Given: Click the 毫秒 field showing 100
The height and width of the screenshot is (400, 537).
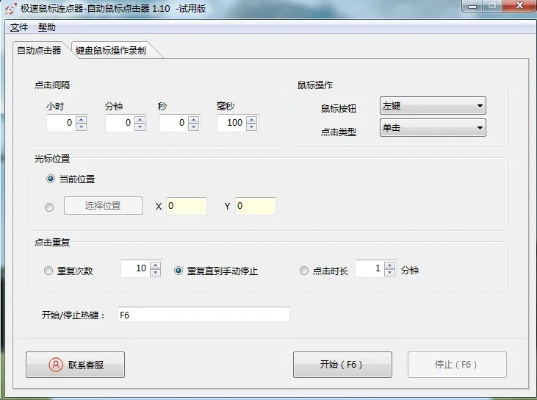Looking at the screenshot, I should click(x=232, y=123).
